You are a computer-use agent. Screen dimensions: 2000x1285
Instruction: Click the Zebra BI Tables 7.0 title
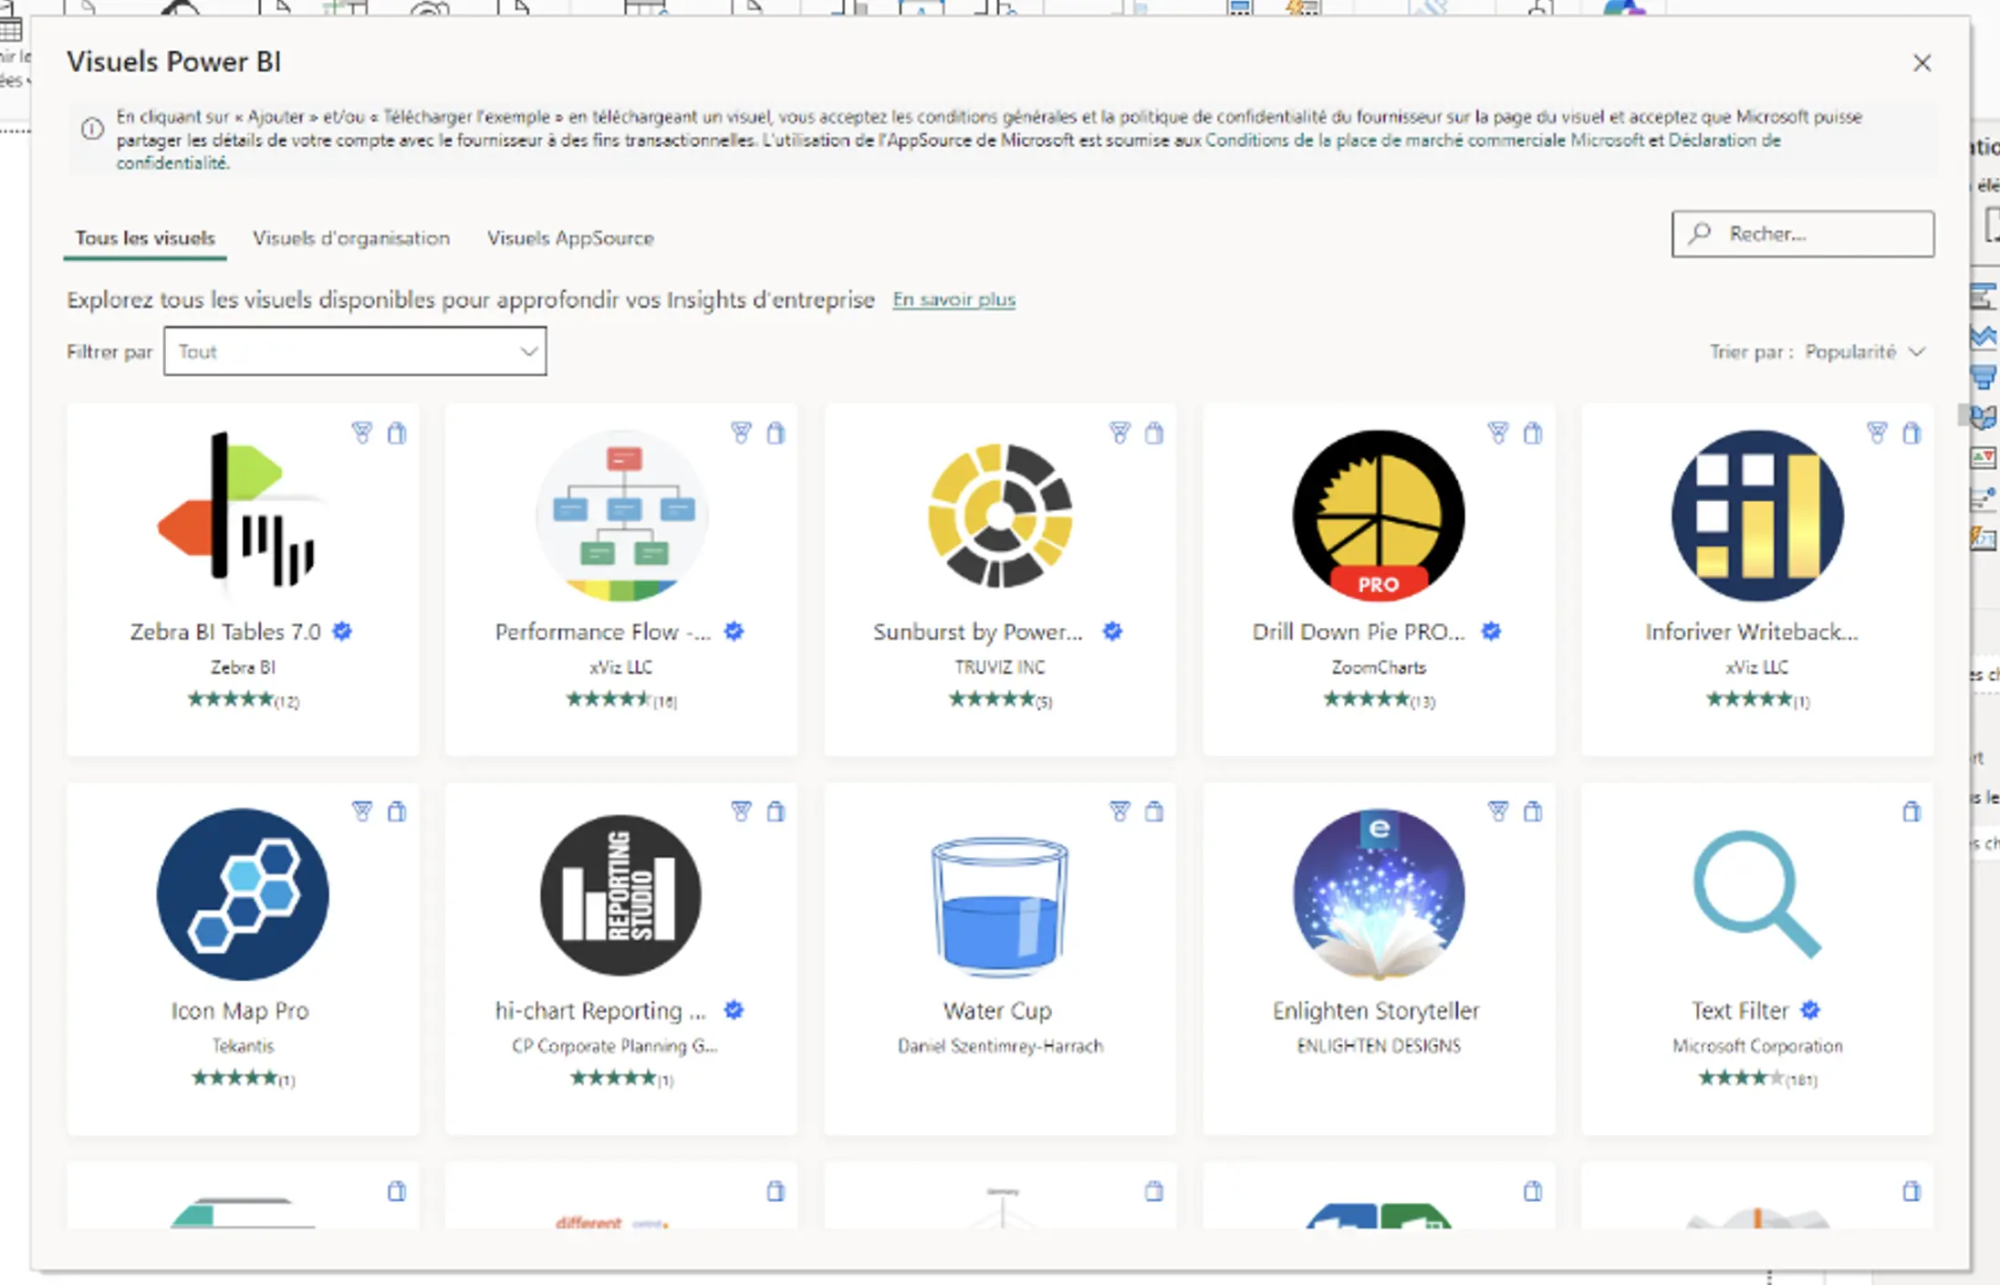tap(225, 632)
